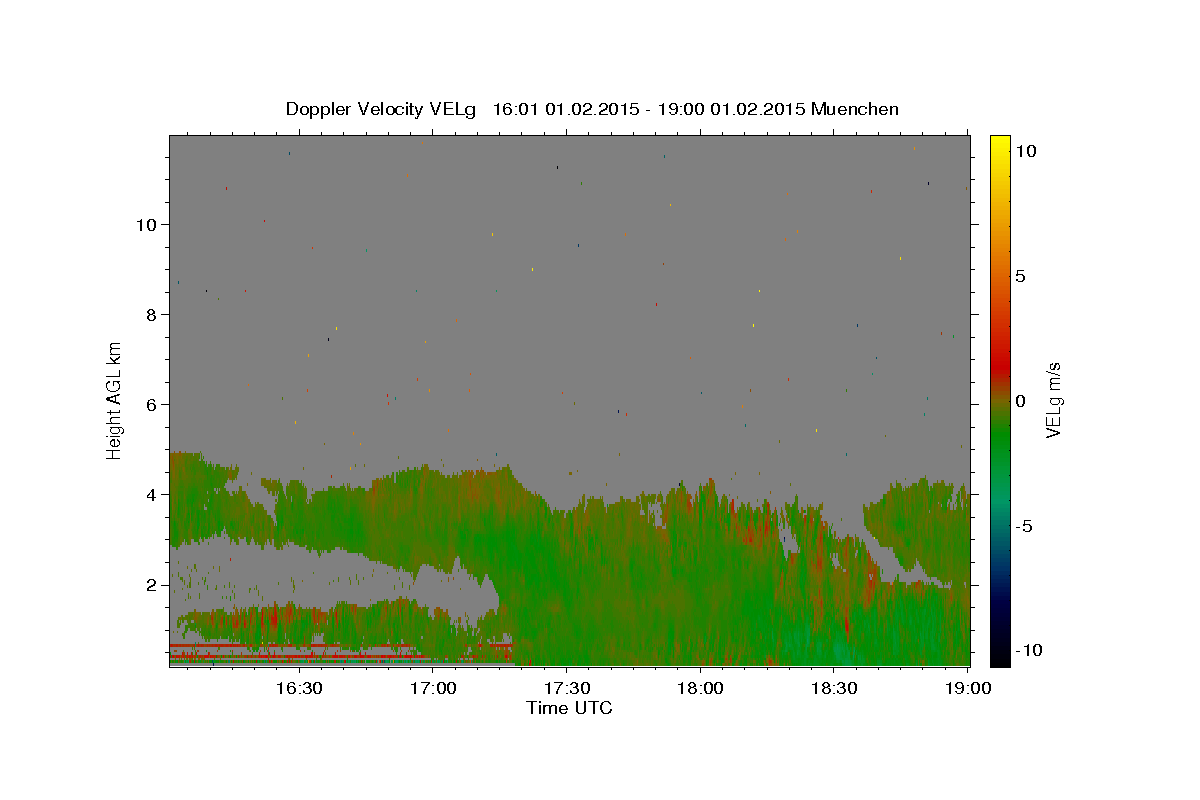Image resolution: width=1200 pixels, height=800 pixels.
Task: Select the 'Muenchen' location in the title
Action: tap(855, 109)
